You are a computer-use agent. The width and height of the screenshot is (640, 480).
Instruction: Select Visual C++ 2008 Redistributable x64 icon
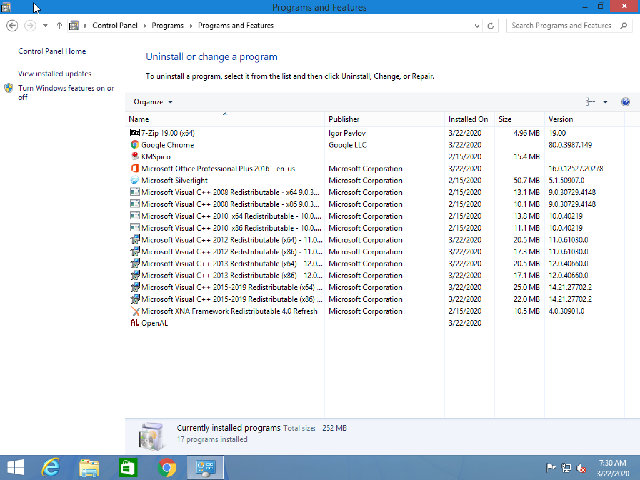coord(135,192)
